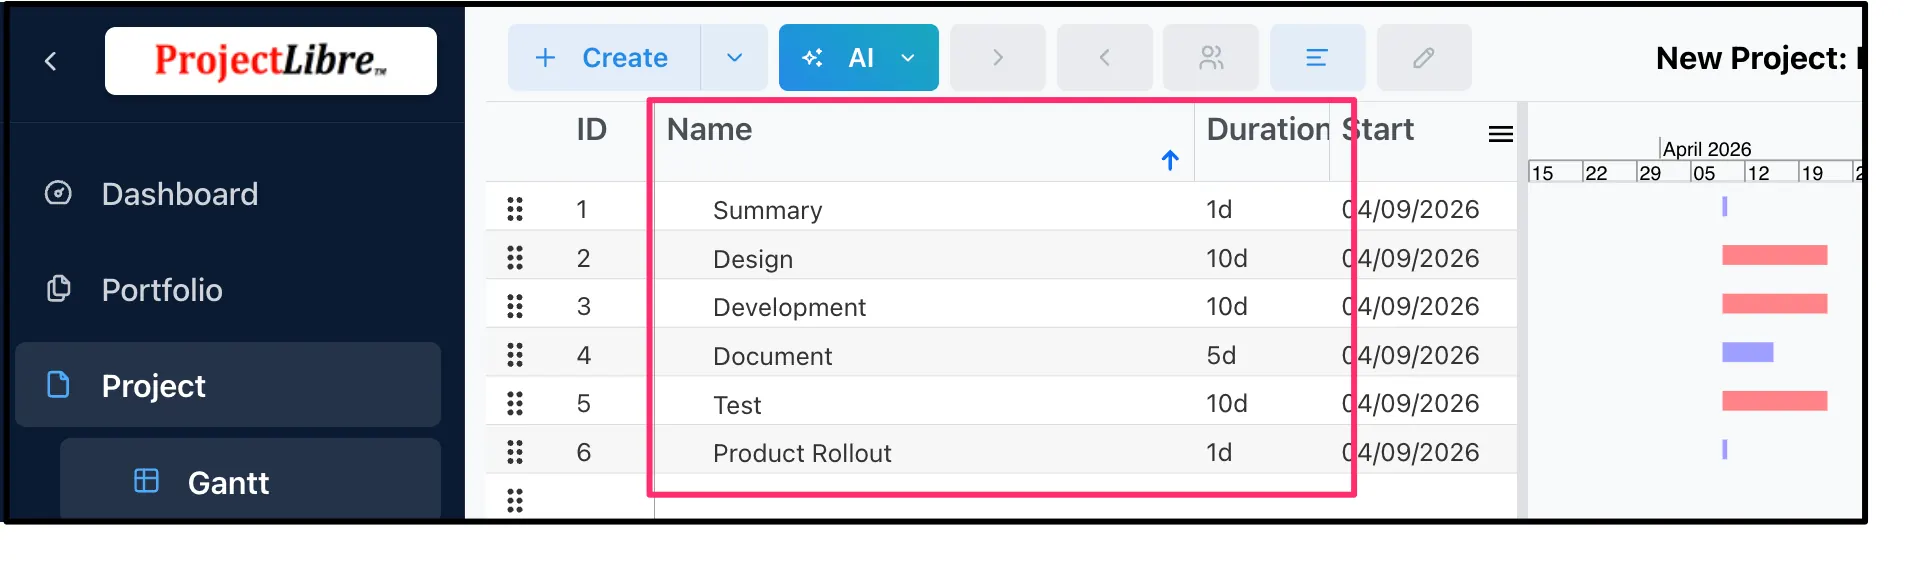Image resolution: width=1910 pixels, height=566 pixels.
Task: Collapse the sidebar with the back chevron
Action: [x=51, y=61]
